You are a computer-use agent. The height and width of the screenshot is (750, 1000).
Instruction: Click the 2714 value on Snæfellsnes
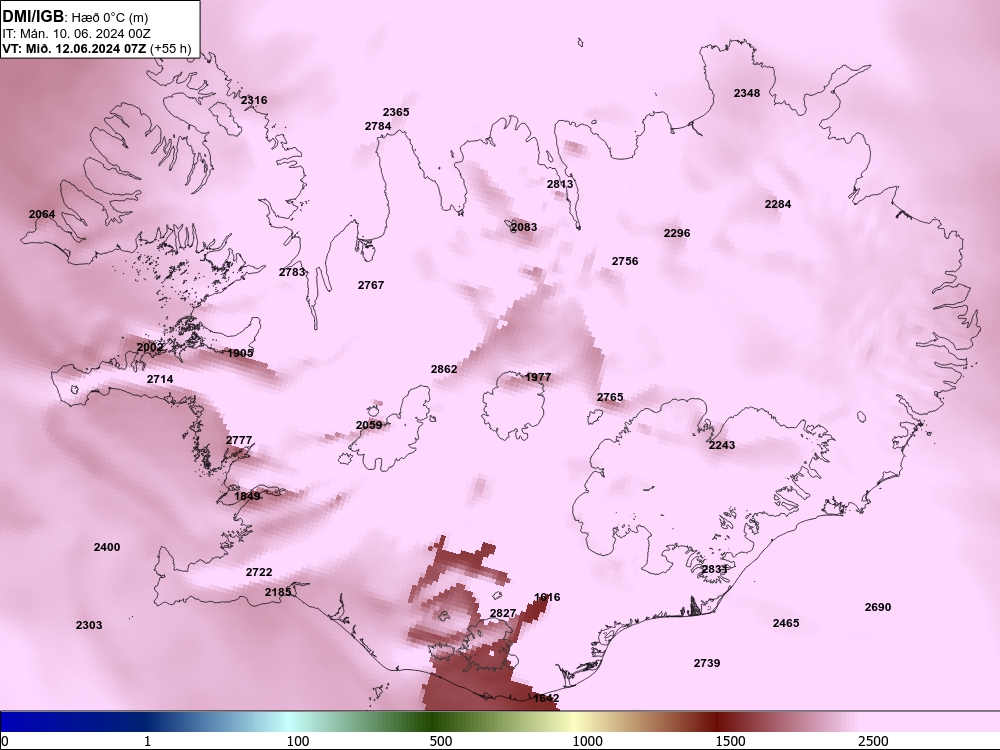(160, 379)
